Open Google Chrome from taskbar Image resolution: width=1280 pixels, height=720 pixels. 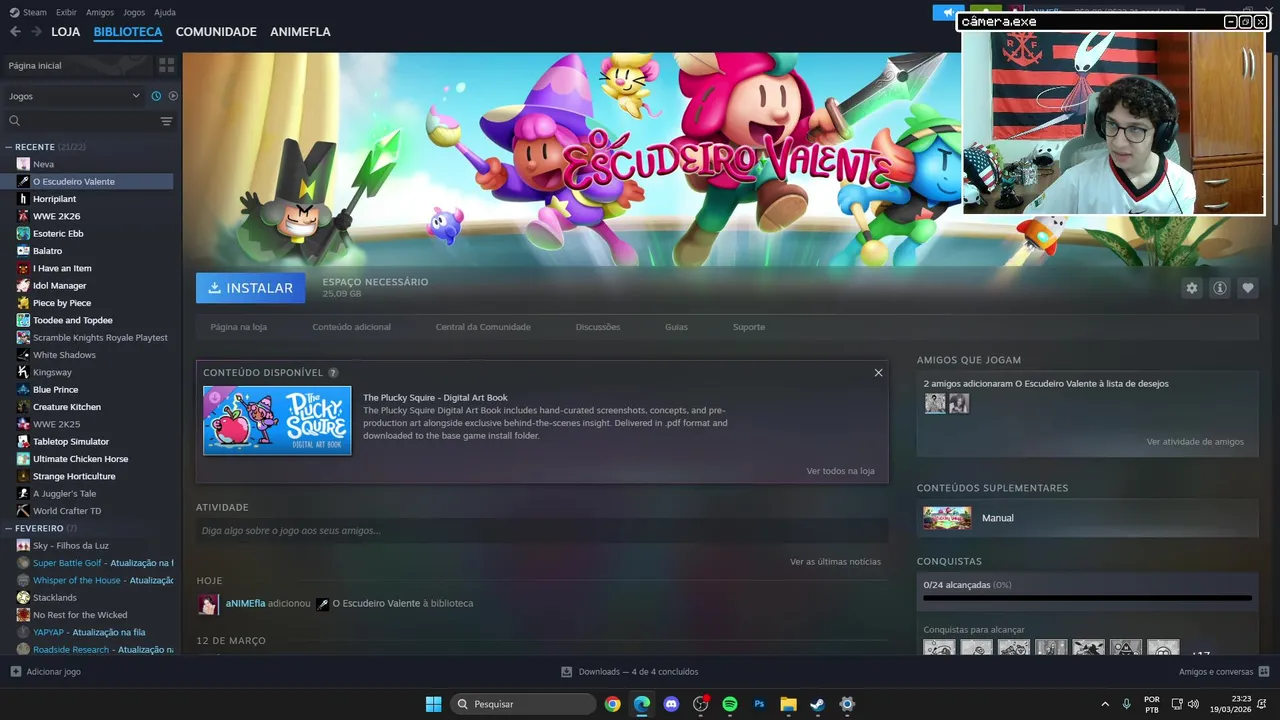pos(612,704)
